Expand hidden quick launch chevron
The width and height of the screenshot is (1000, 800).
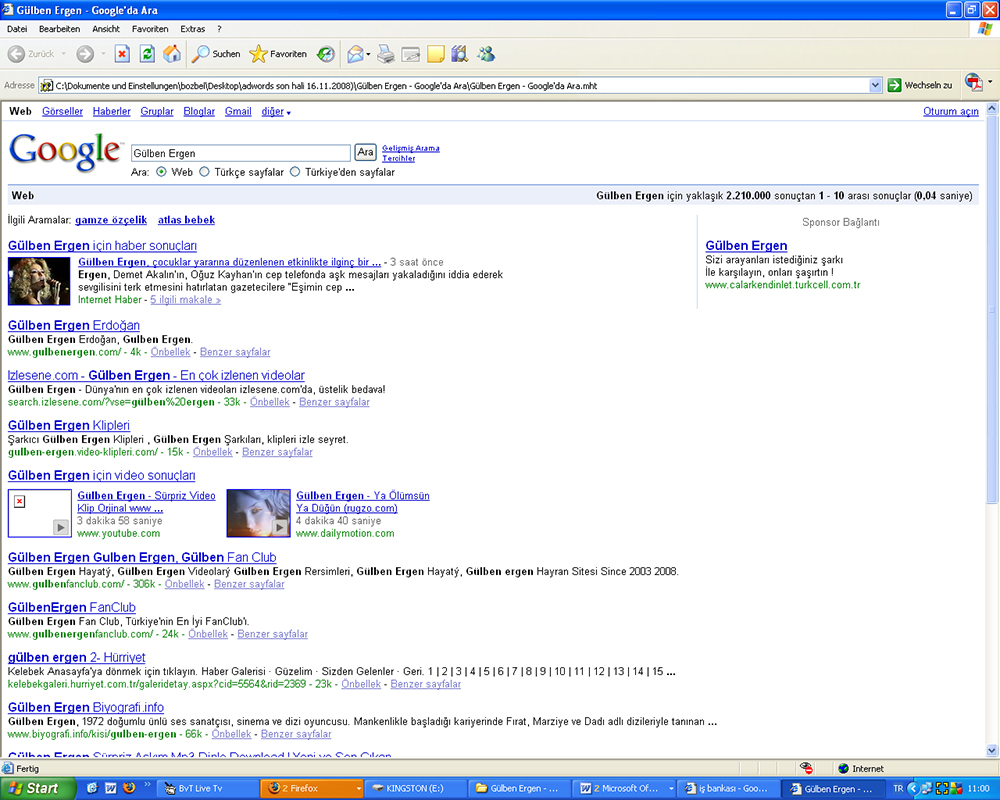click(148, 785)
